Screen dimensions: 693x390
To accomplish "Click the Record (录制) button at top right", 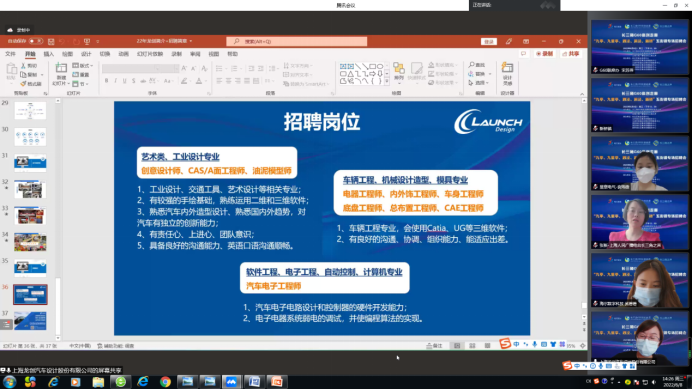I will point(544,54).
